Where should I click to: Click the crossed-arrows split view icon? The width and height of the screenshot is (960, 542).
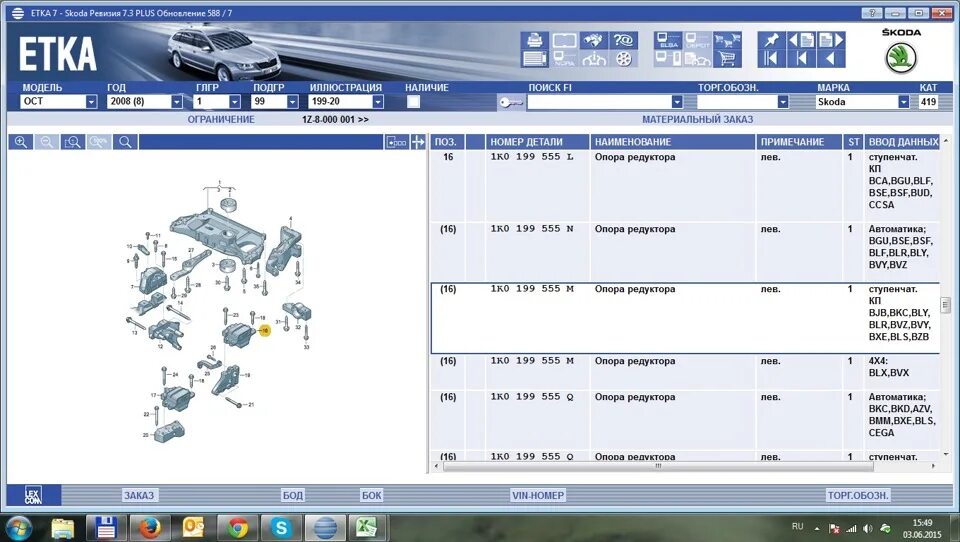pyautogui.click(x=418, y=142)
